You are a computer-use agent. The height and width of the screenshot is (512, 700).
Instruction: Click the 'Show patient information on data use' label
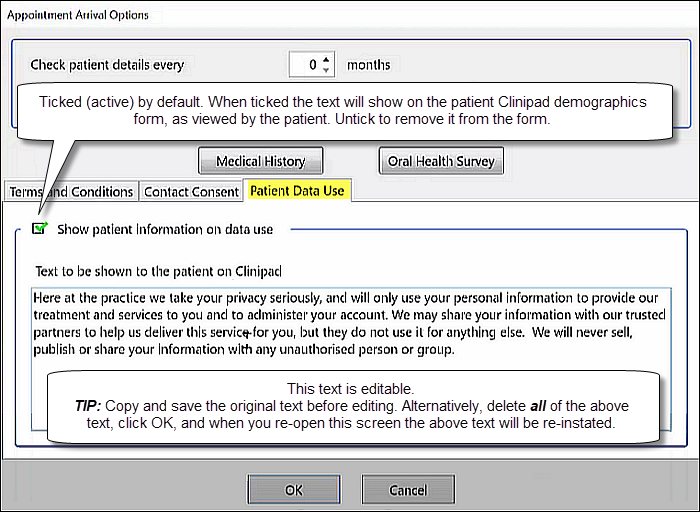click(x=165, y=229)
